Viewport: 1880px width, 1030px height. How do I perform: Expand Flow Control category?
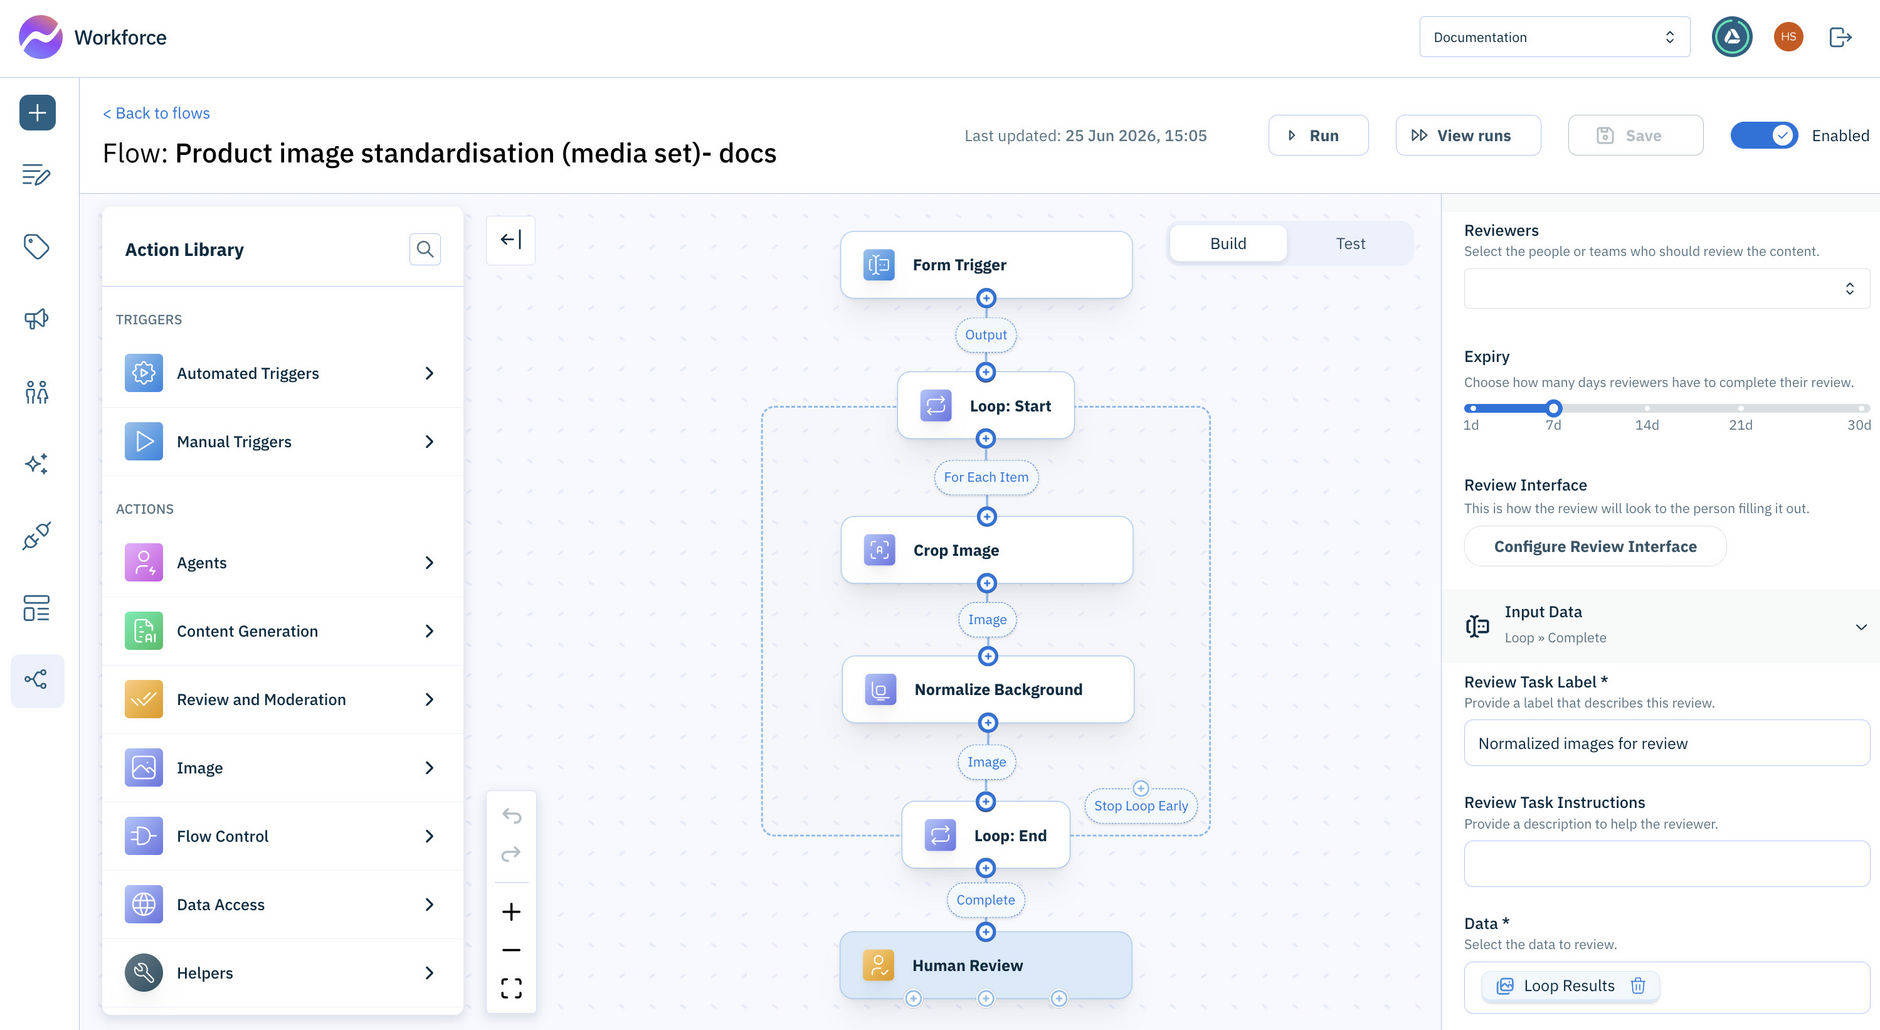(283, 836)
